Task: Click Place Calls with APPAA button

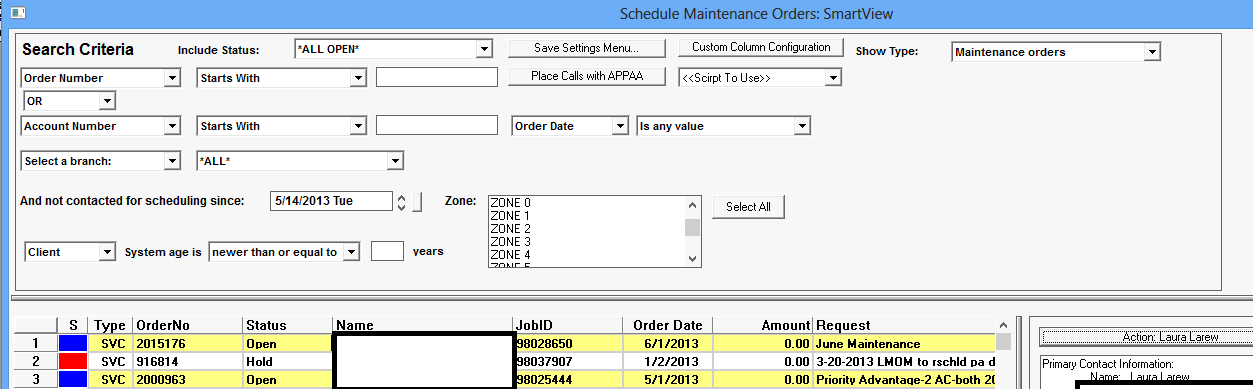Action: 586,76
